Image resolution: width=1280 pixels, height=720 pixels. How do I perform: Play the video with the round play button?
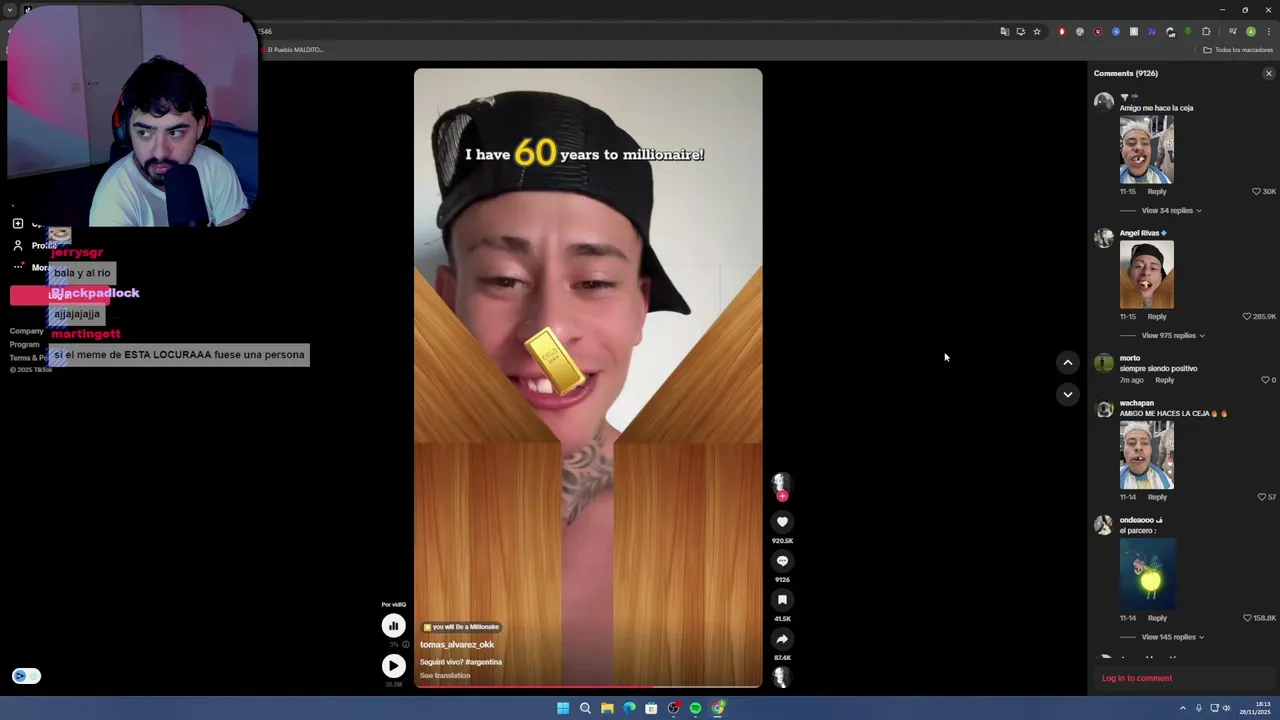pos(393,665)
